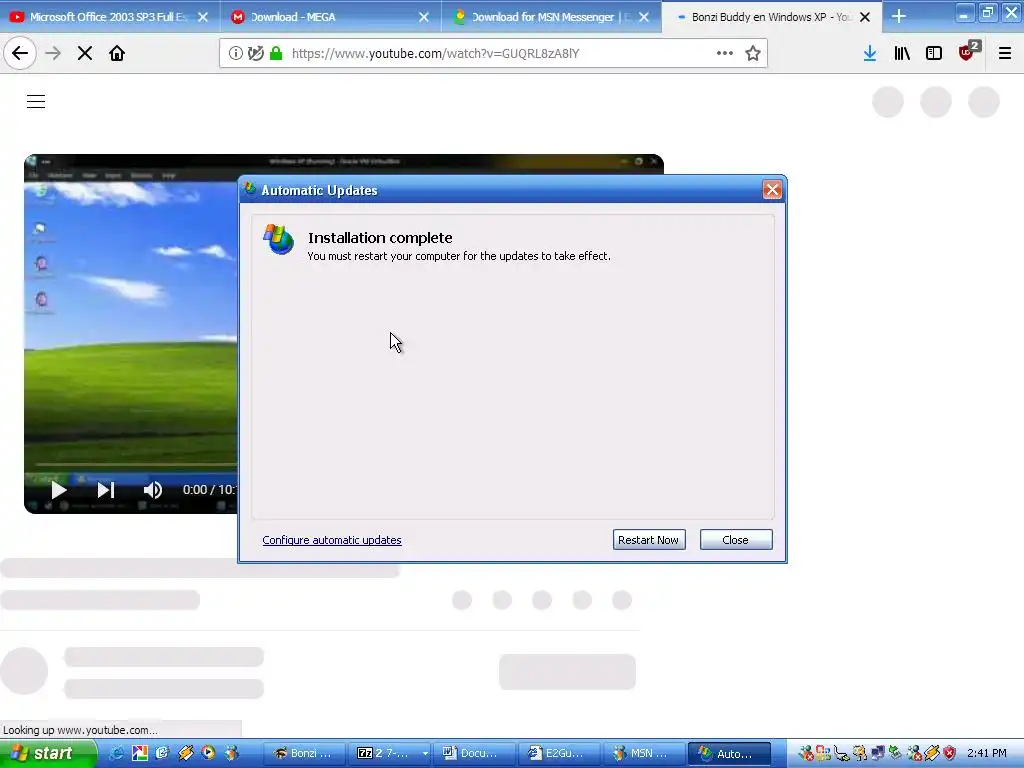The width and height of the screenshot is (1024, 768).
Task: Click the red security shield tray icon
Action: pos(950,754)
